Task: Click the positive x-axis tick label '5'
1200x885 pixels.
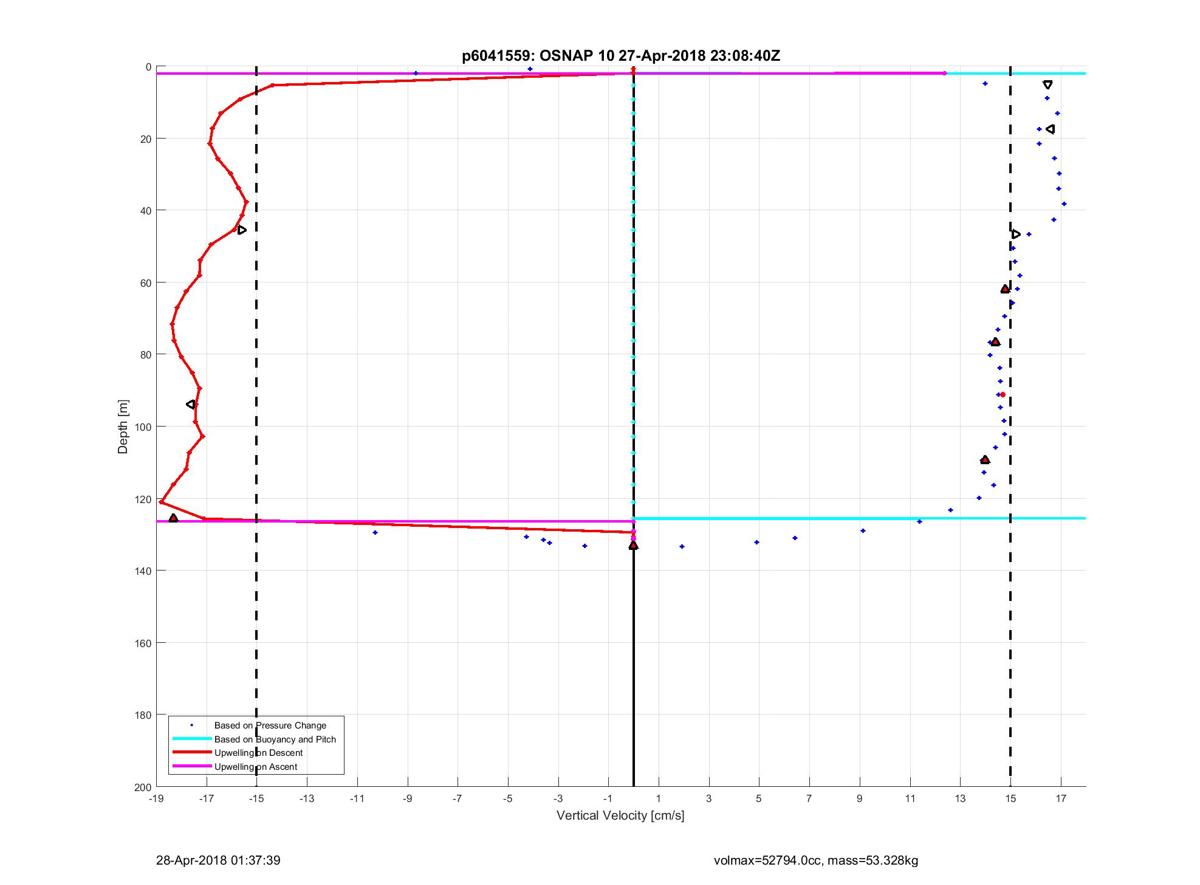Action: tap(759, 798)
